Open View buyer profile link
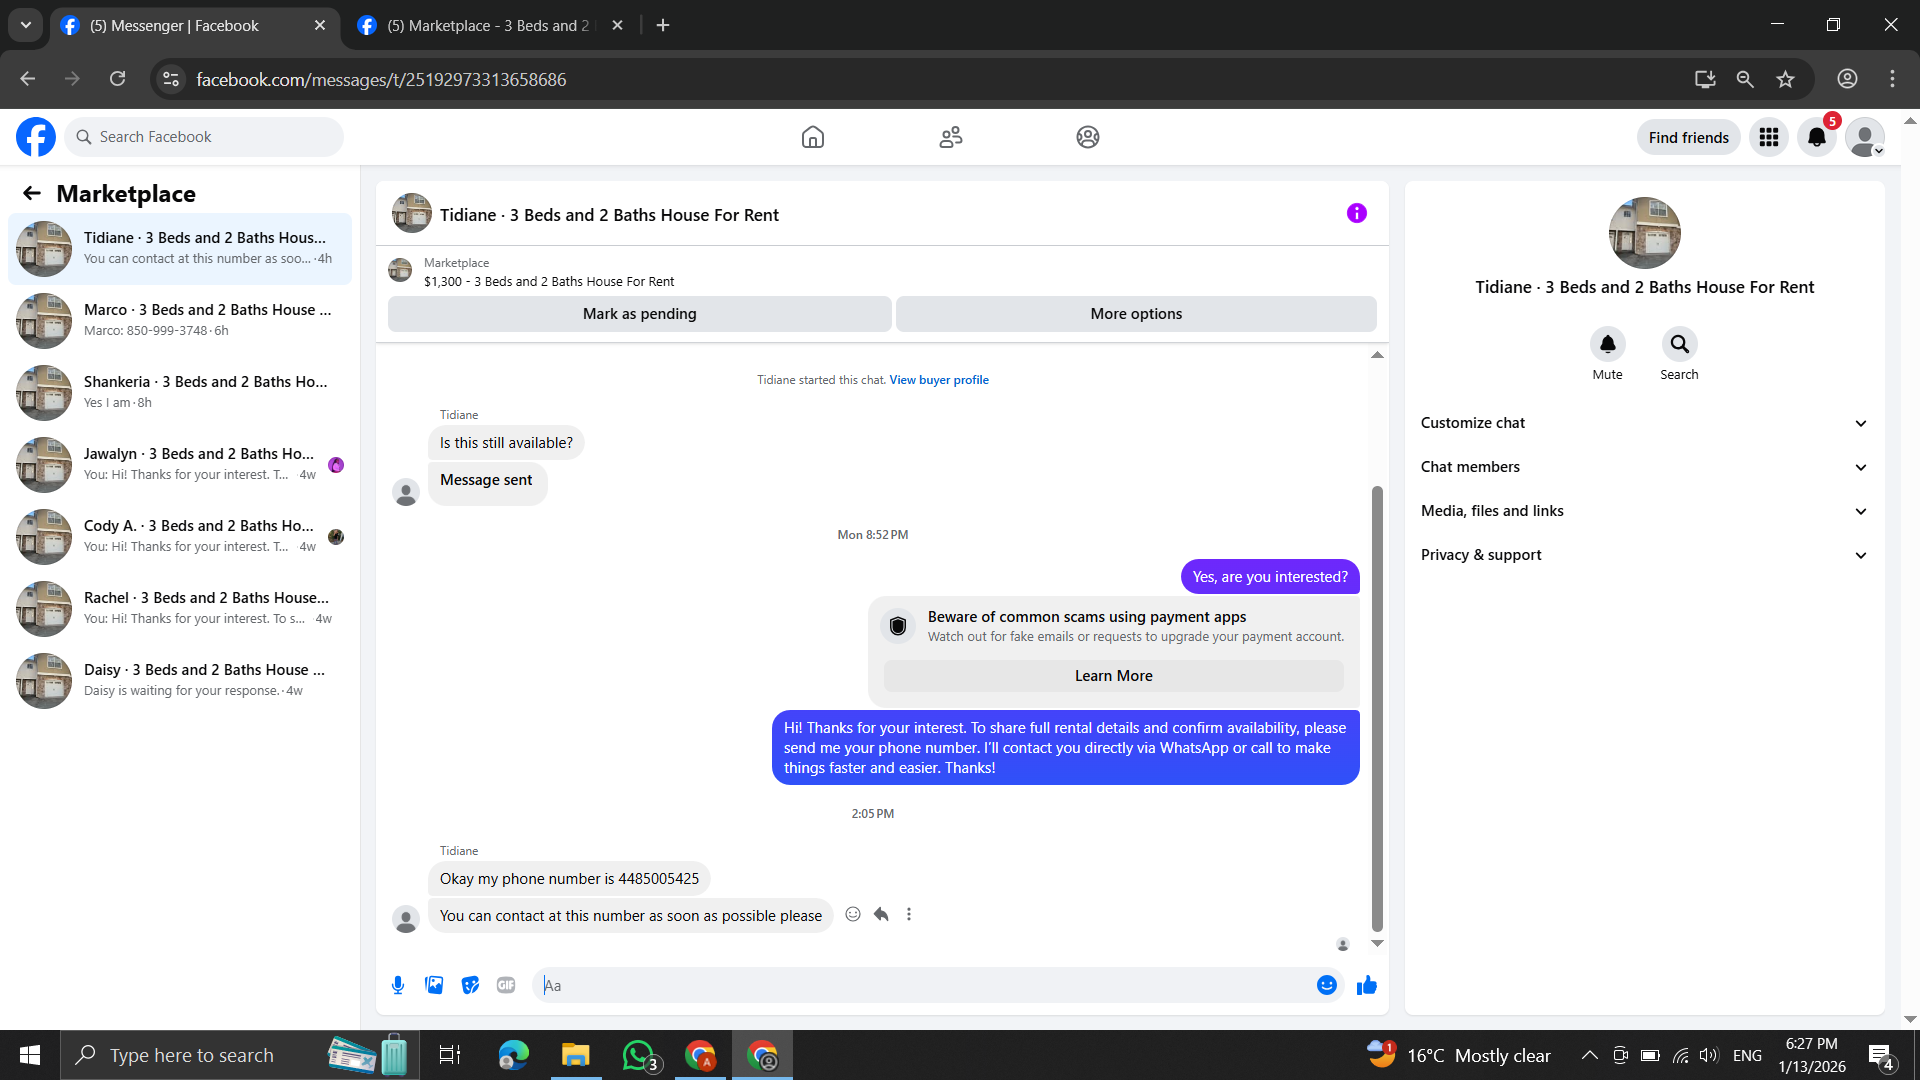Image resolution: width=1920 pixels, height=1080 pixels. point(938,380)
